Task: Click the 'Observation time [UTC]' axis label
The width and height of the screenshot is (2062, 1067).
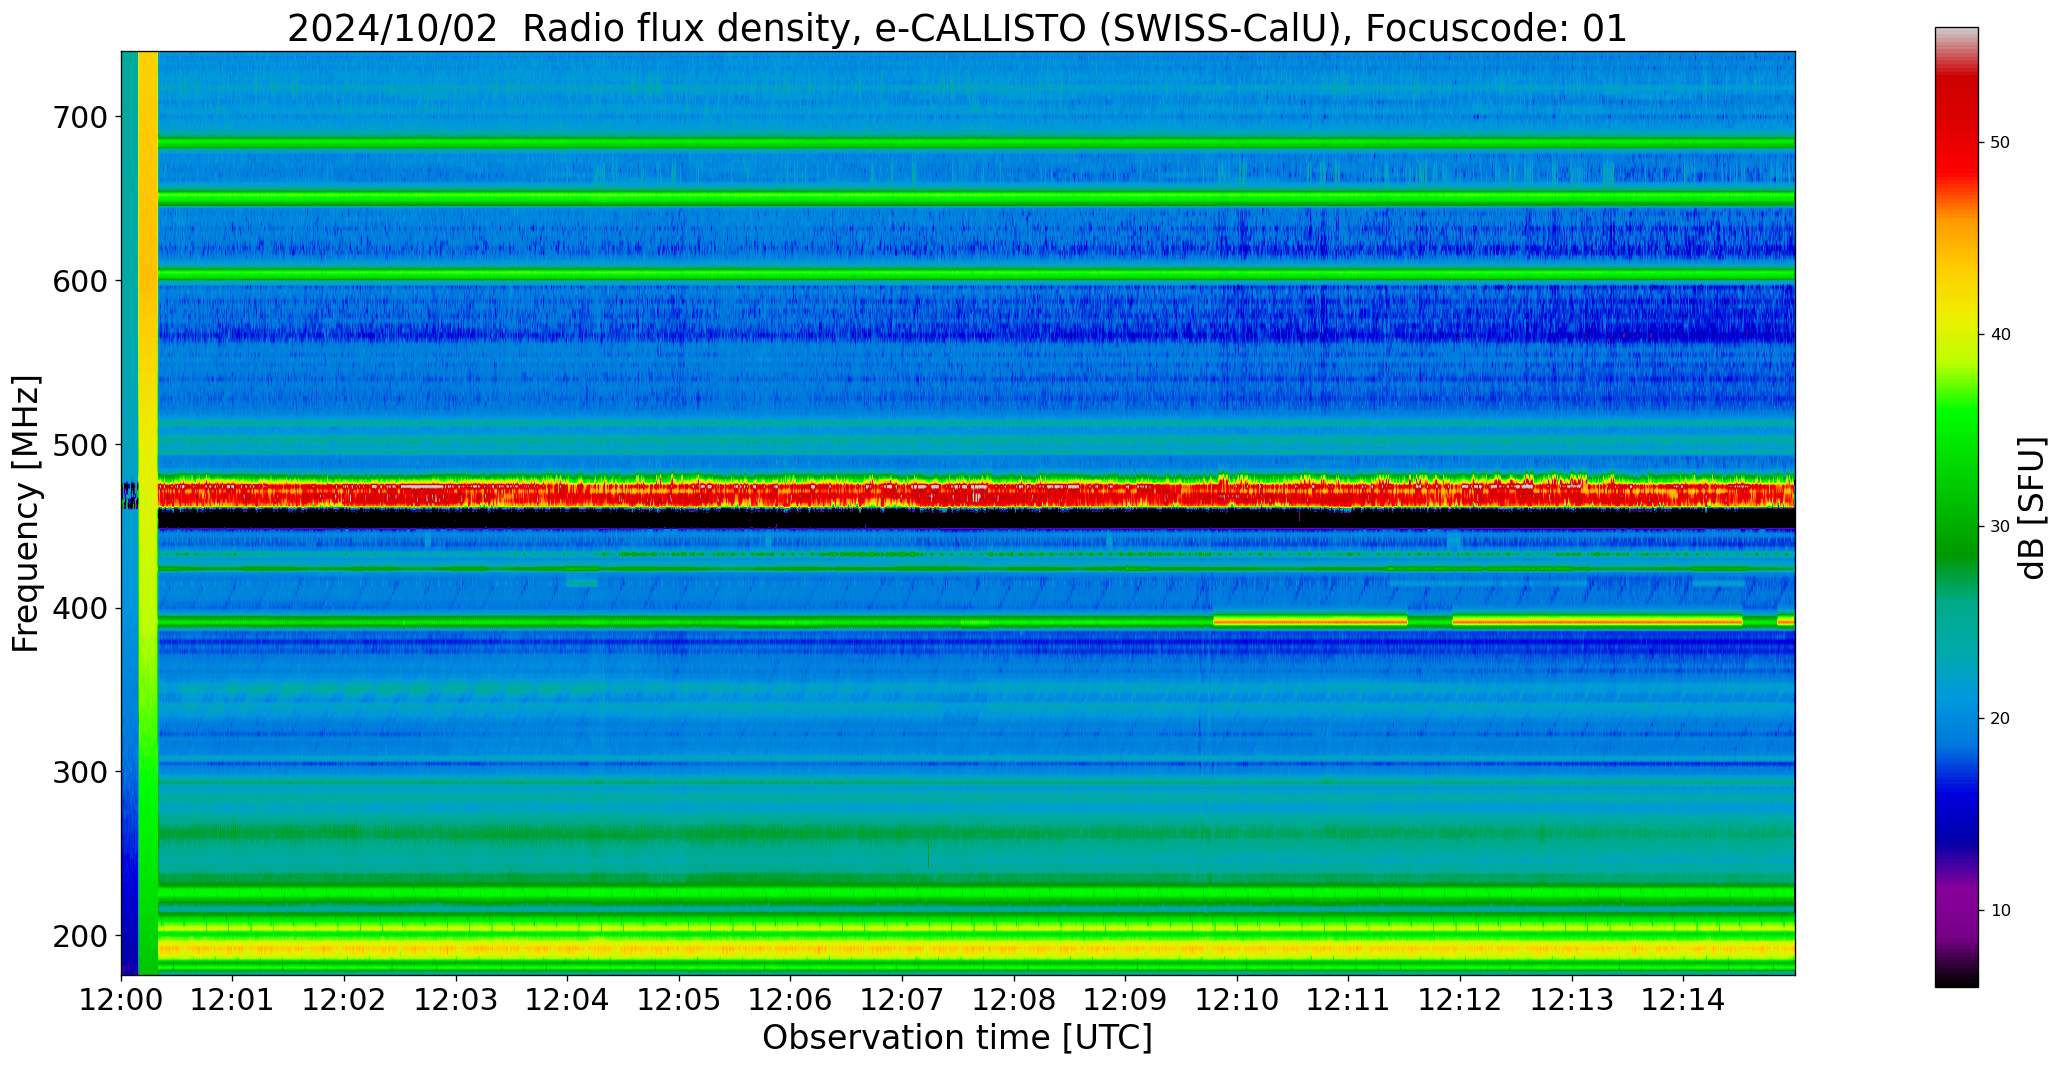Action: [957, 1038]
